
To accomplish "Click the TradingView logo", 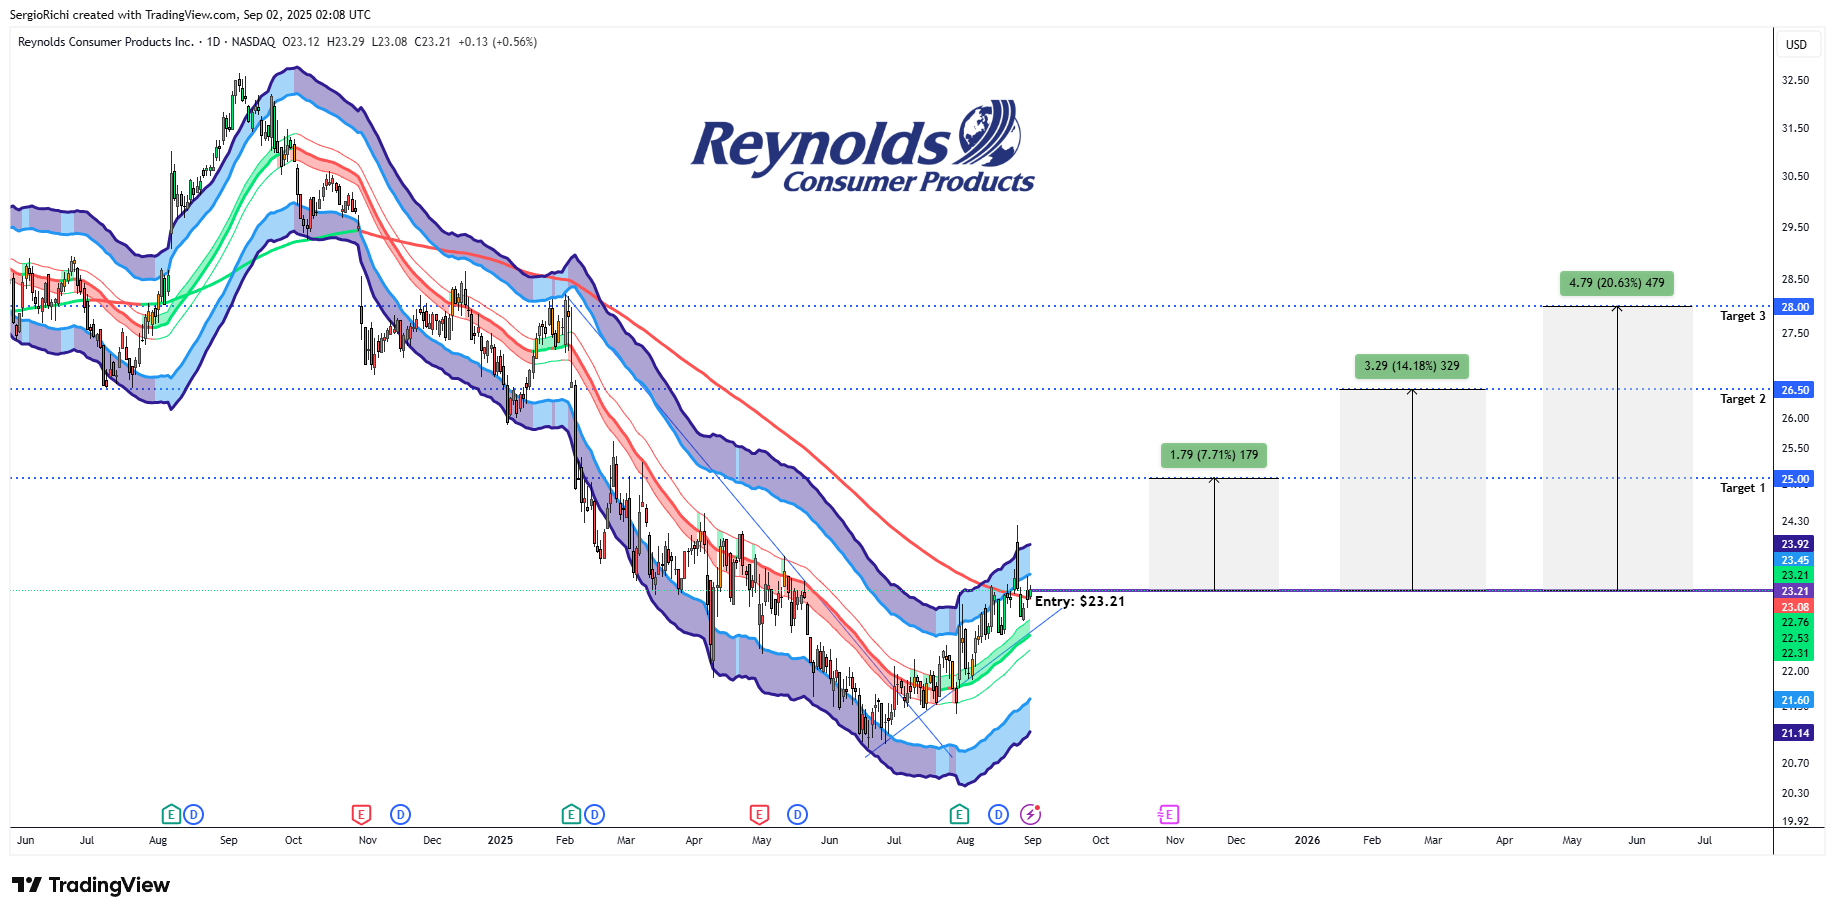I will 91,885.
